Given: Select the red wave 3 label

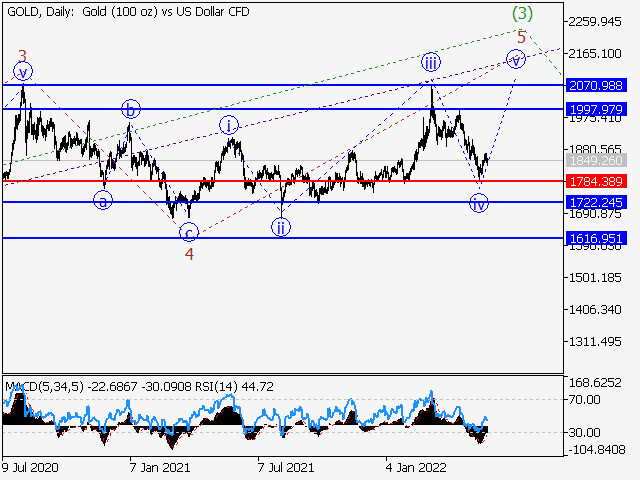Looking at the screenshot, I should point(22,56).
